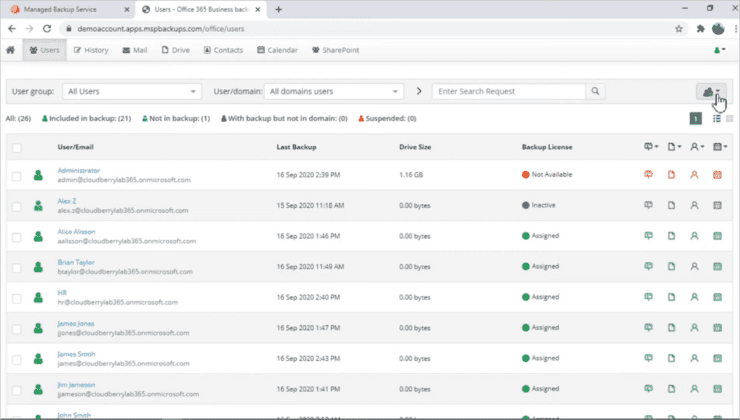The height and width of the screenshot is (420, 740).
Task: Click the arrow next to the domain dropdown
Action: 419,91
